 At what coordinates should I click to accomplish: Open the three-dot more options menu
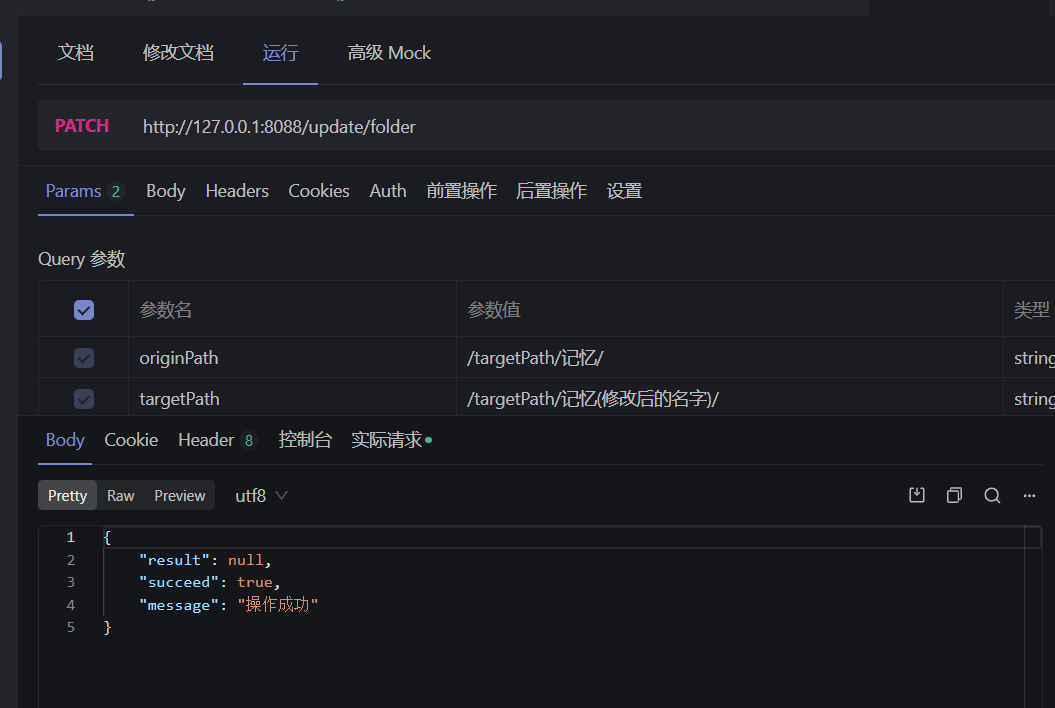coord(1029,495)
